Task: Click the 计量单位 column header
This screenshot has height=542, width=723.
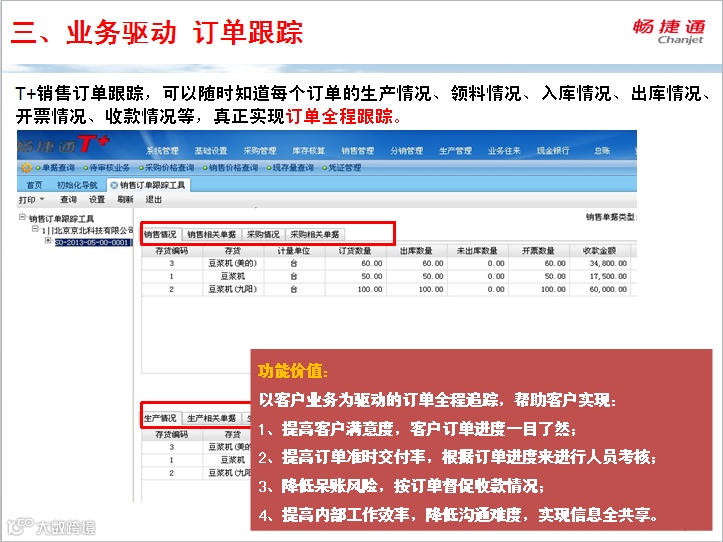Action: (294, 251)
